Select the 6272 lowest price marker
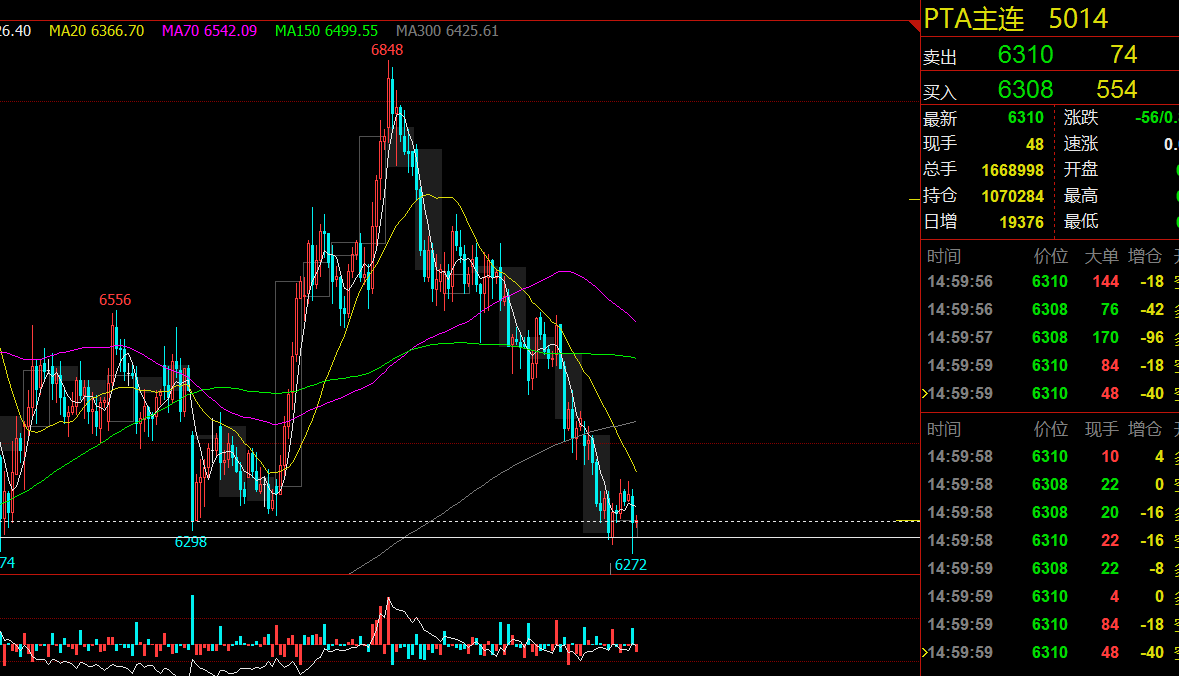 point(630,565)
